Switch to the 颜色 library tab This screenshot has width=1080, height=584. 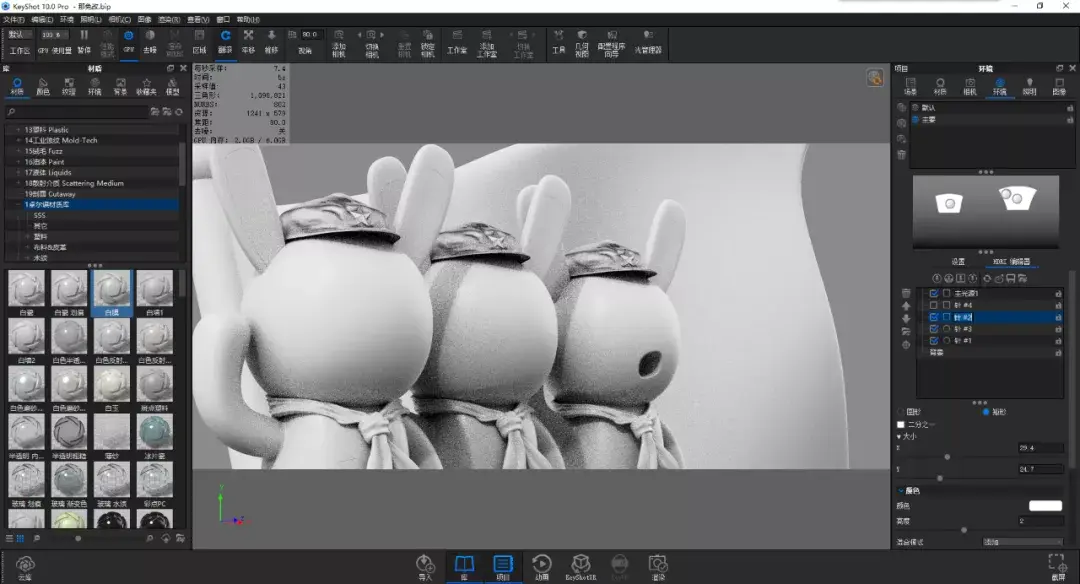coord(43,87)
